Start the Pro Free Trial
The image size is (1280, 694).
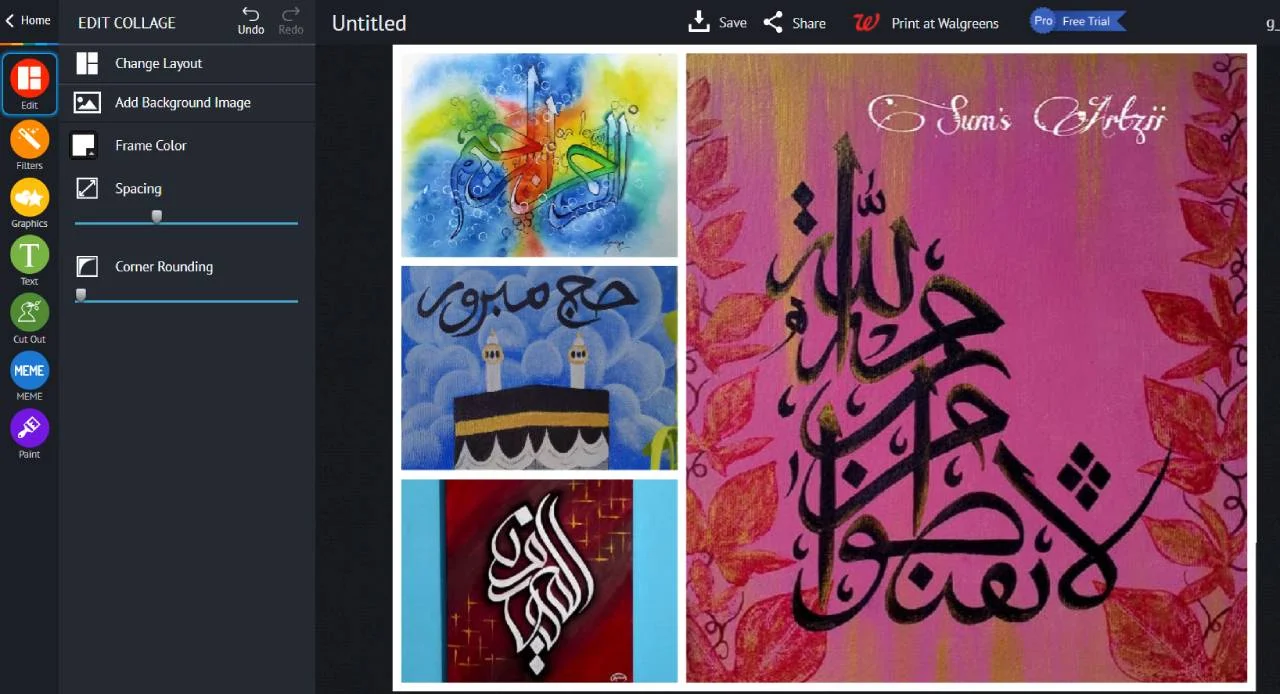point(1078,21)
